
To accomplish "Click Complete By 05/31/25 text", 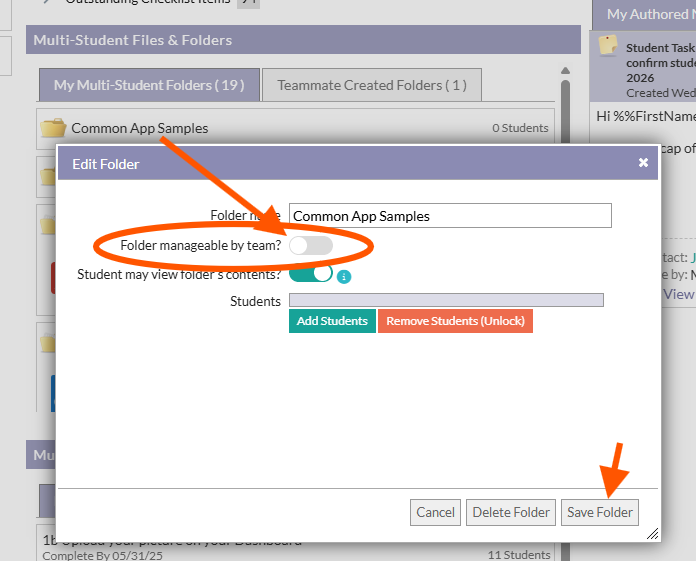I will (103, 555).
